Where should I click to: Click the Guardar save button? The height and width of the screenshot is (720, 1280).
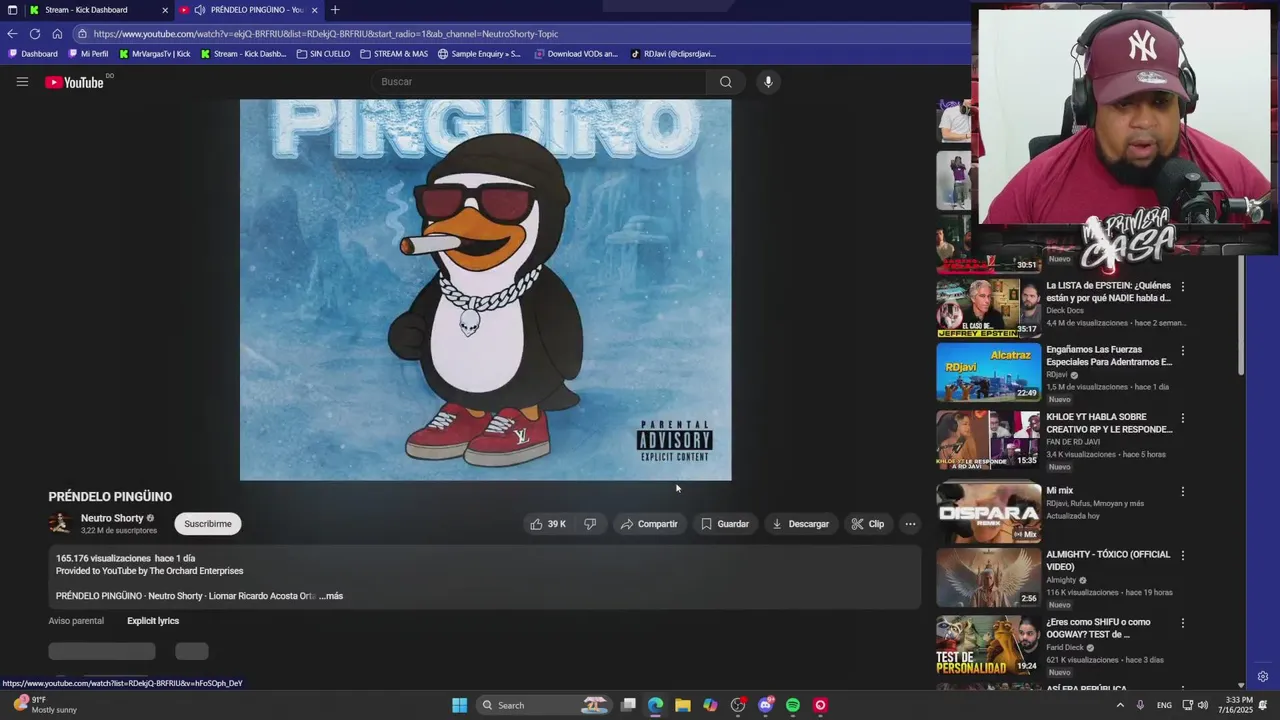[724, 524]
